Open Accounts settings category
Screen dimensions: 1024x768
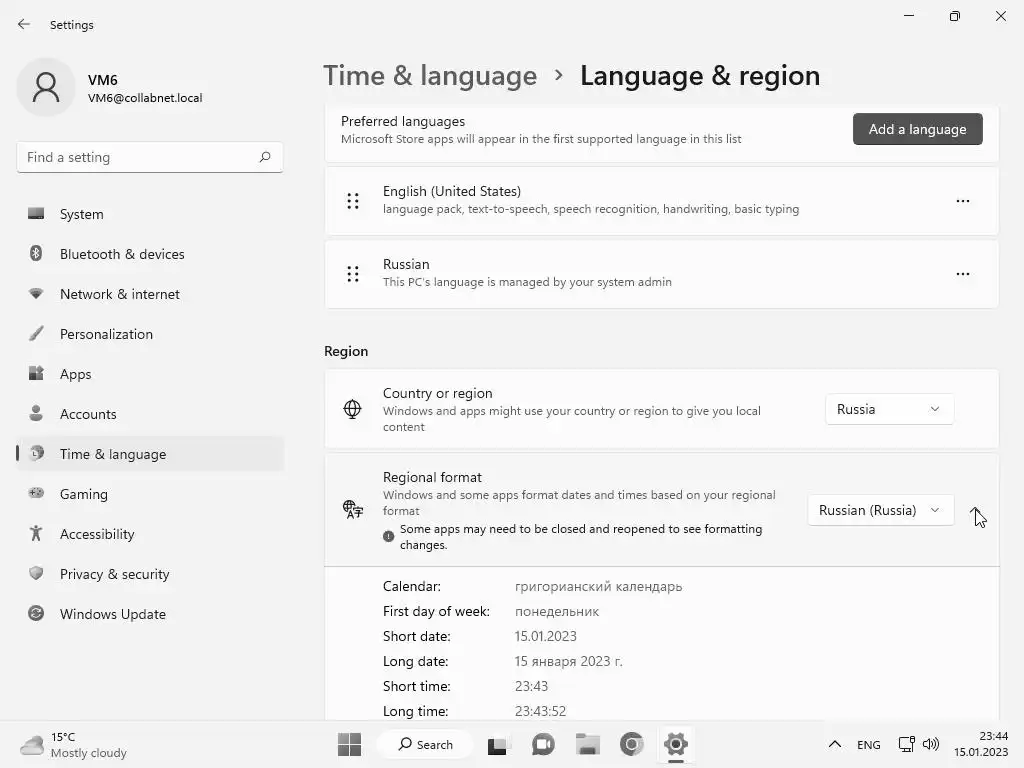click(150, 413)
